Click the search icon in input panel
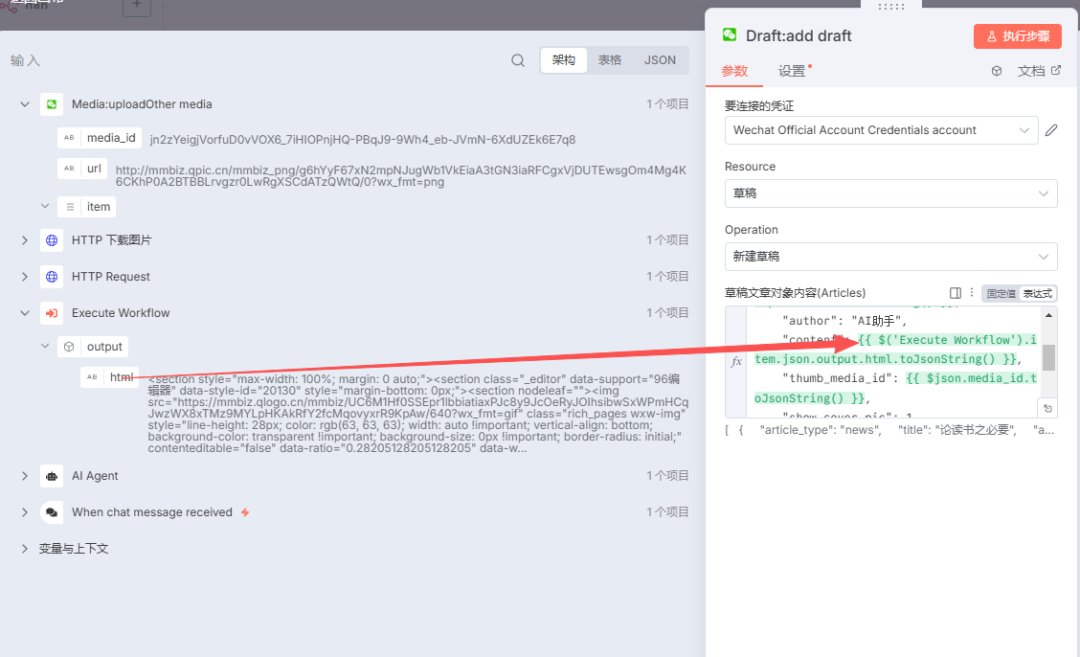 coord(518,61)
